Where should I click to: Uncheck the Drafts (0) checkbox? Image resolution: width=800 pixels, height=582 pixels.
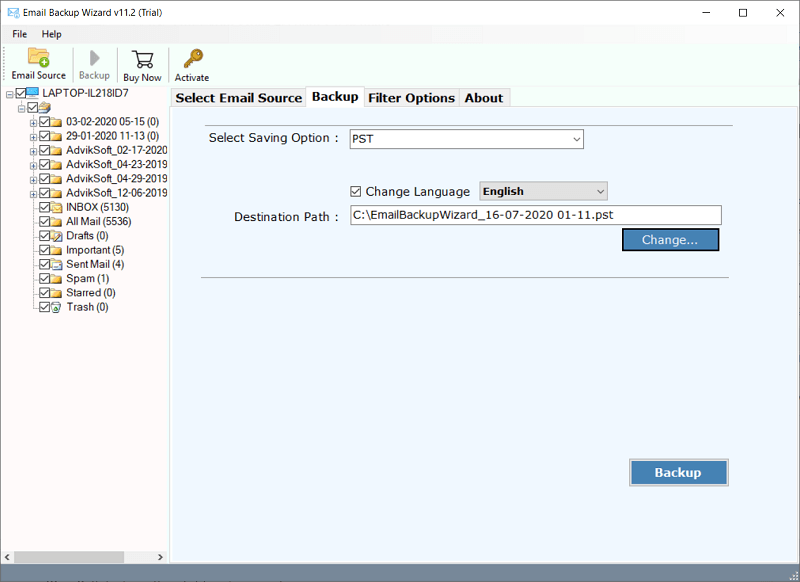[44, 236]
